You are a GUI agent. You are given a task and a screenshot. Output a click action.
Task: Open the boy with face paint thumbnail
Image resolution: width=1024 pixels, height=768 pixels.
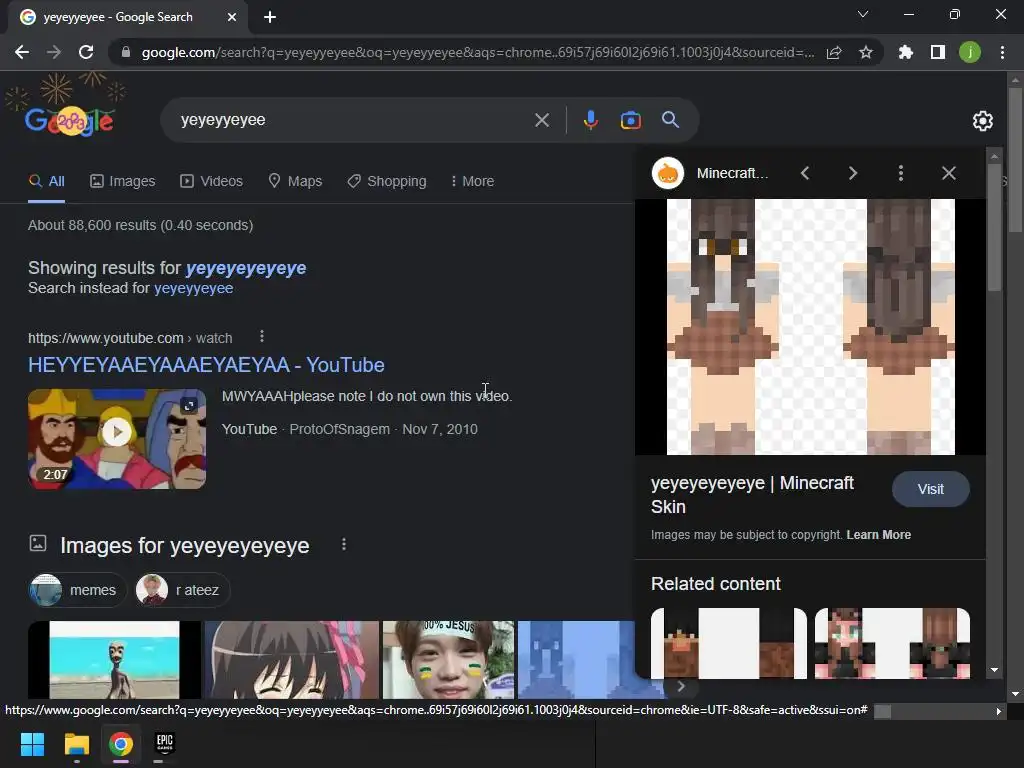tap(449, 660)
